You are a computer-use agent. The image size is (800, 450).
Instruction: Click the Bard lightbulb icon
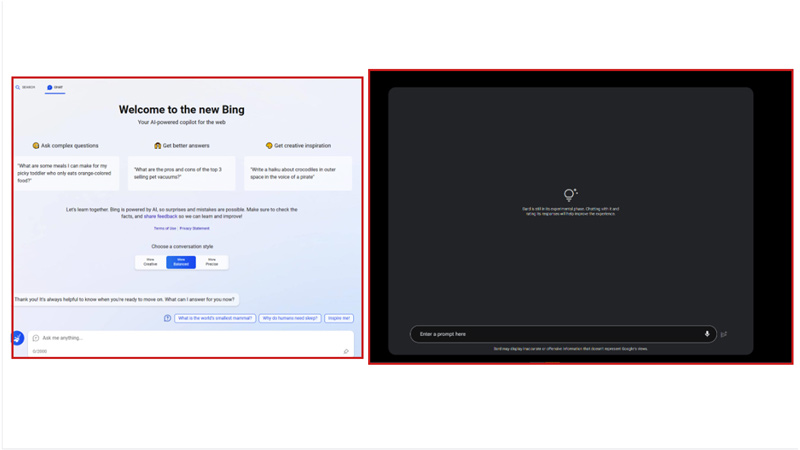pyautogui.click(x=570, y=194)
